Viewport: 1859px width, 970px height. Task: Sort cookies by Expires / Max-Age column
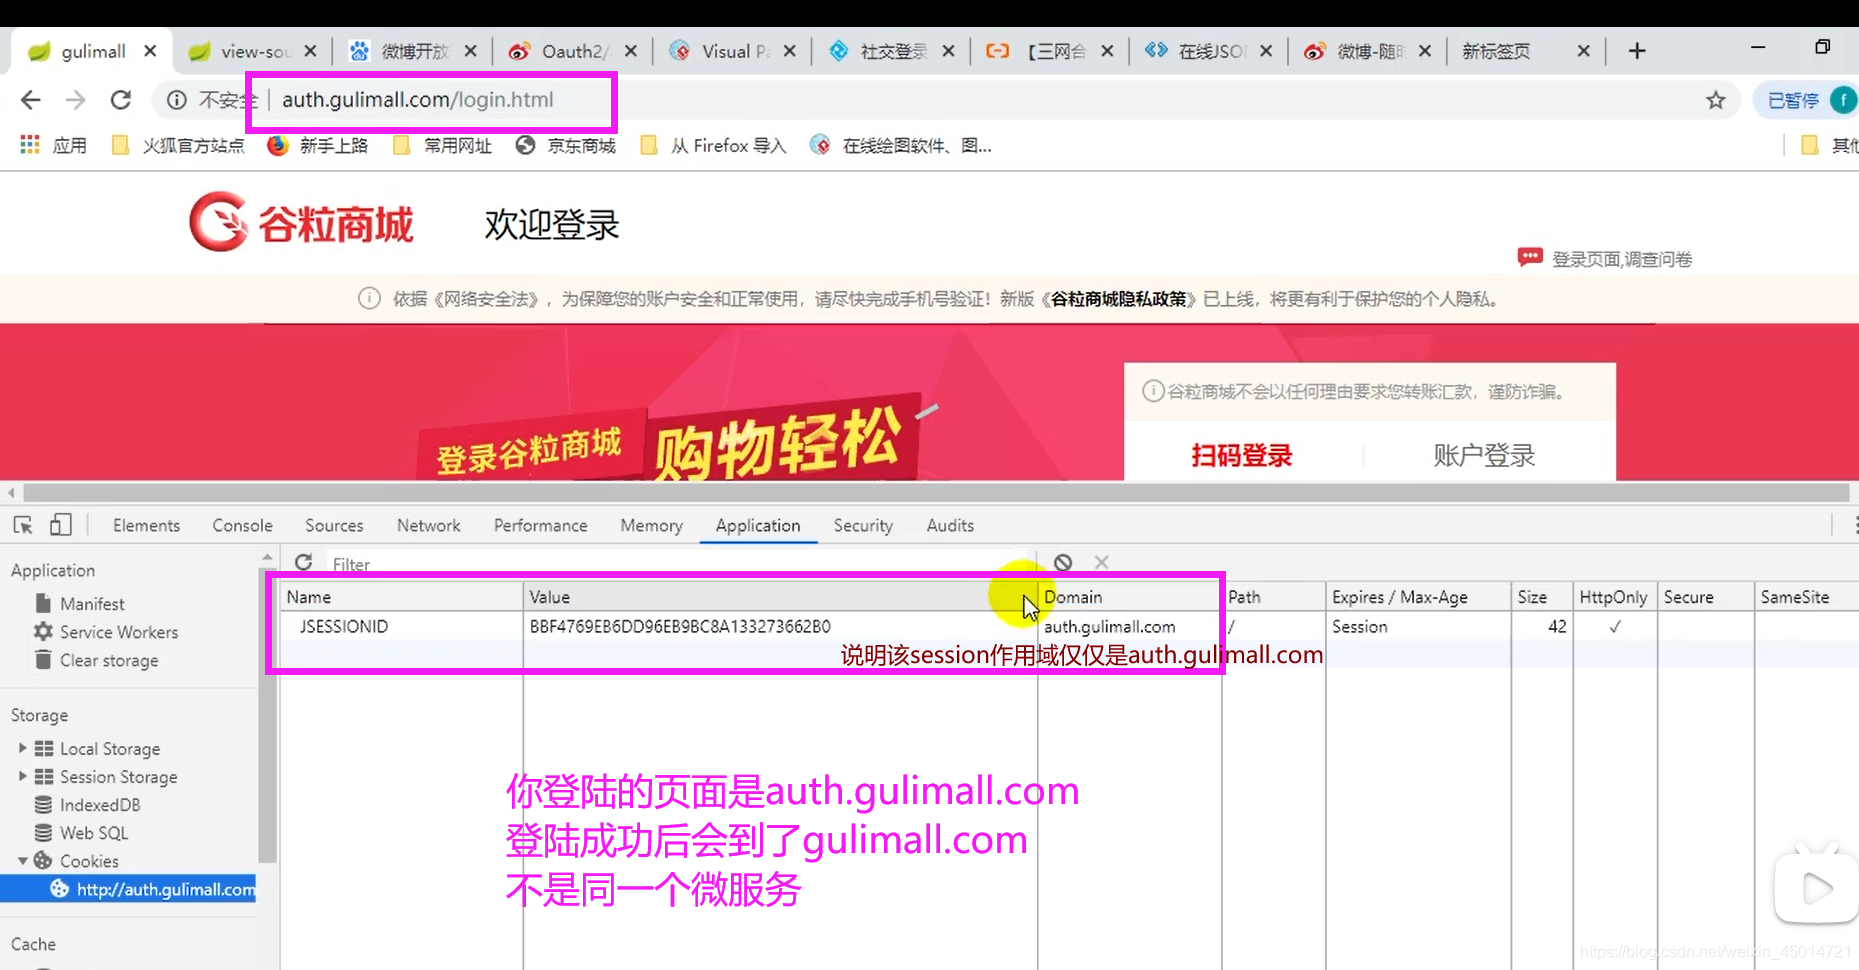[x=1418, y=597]
